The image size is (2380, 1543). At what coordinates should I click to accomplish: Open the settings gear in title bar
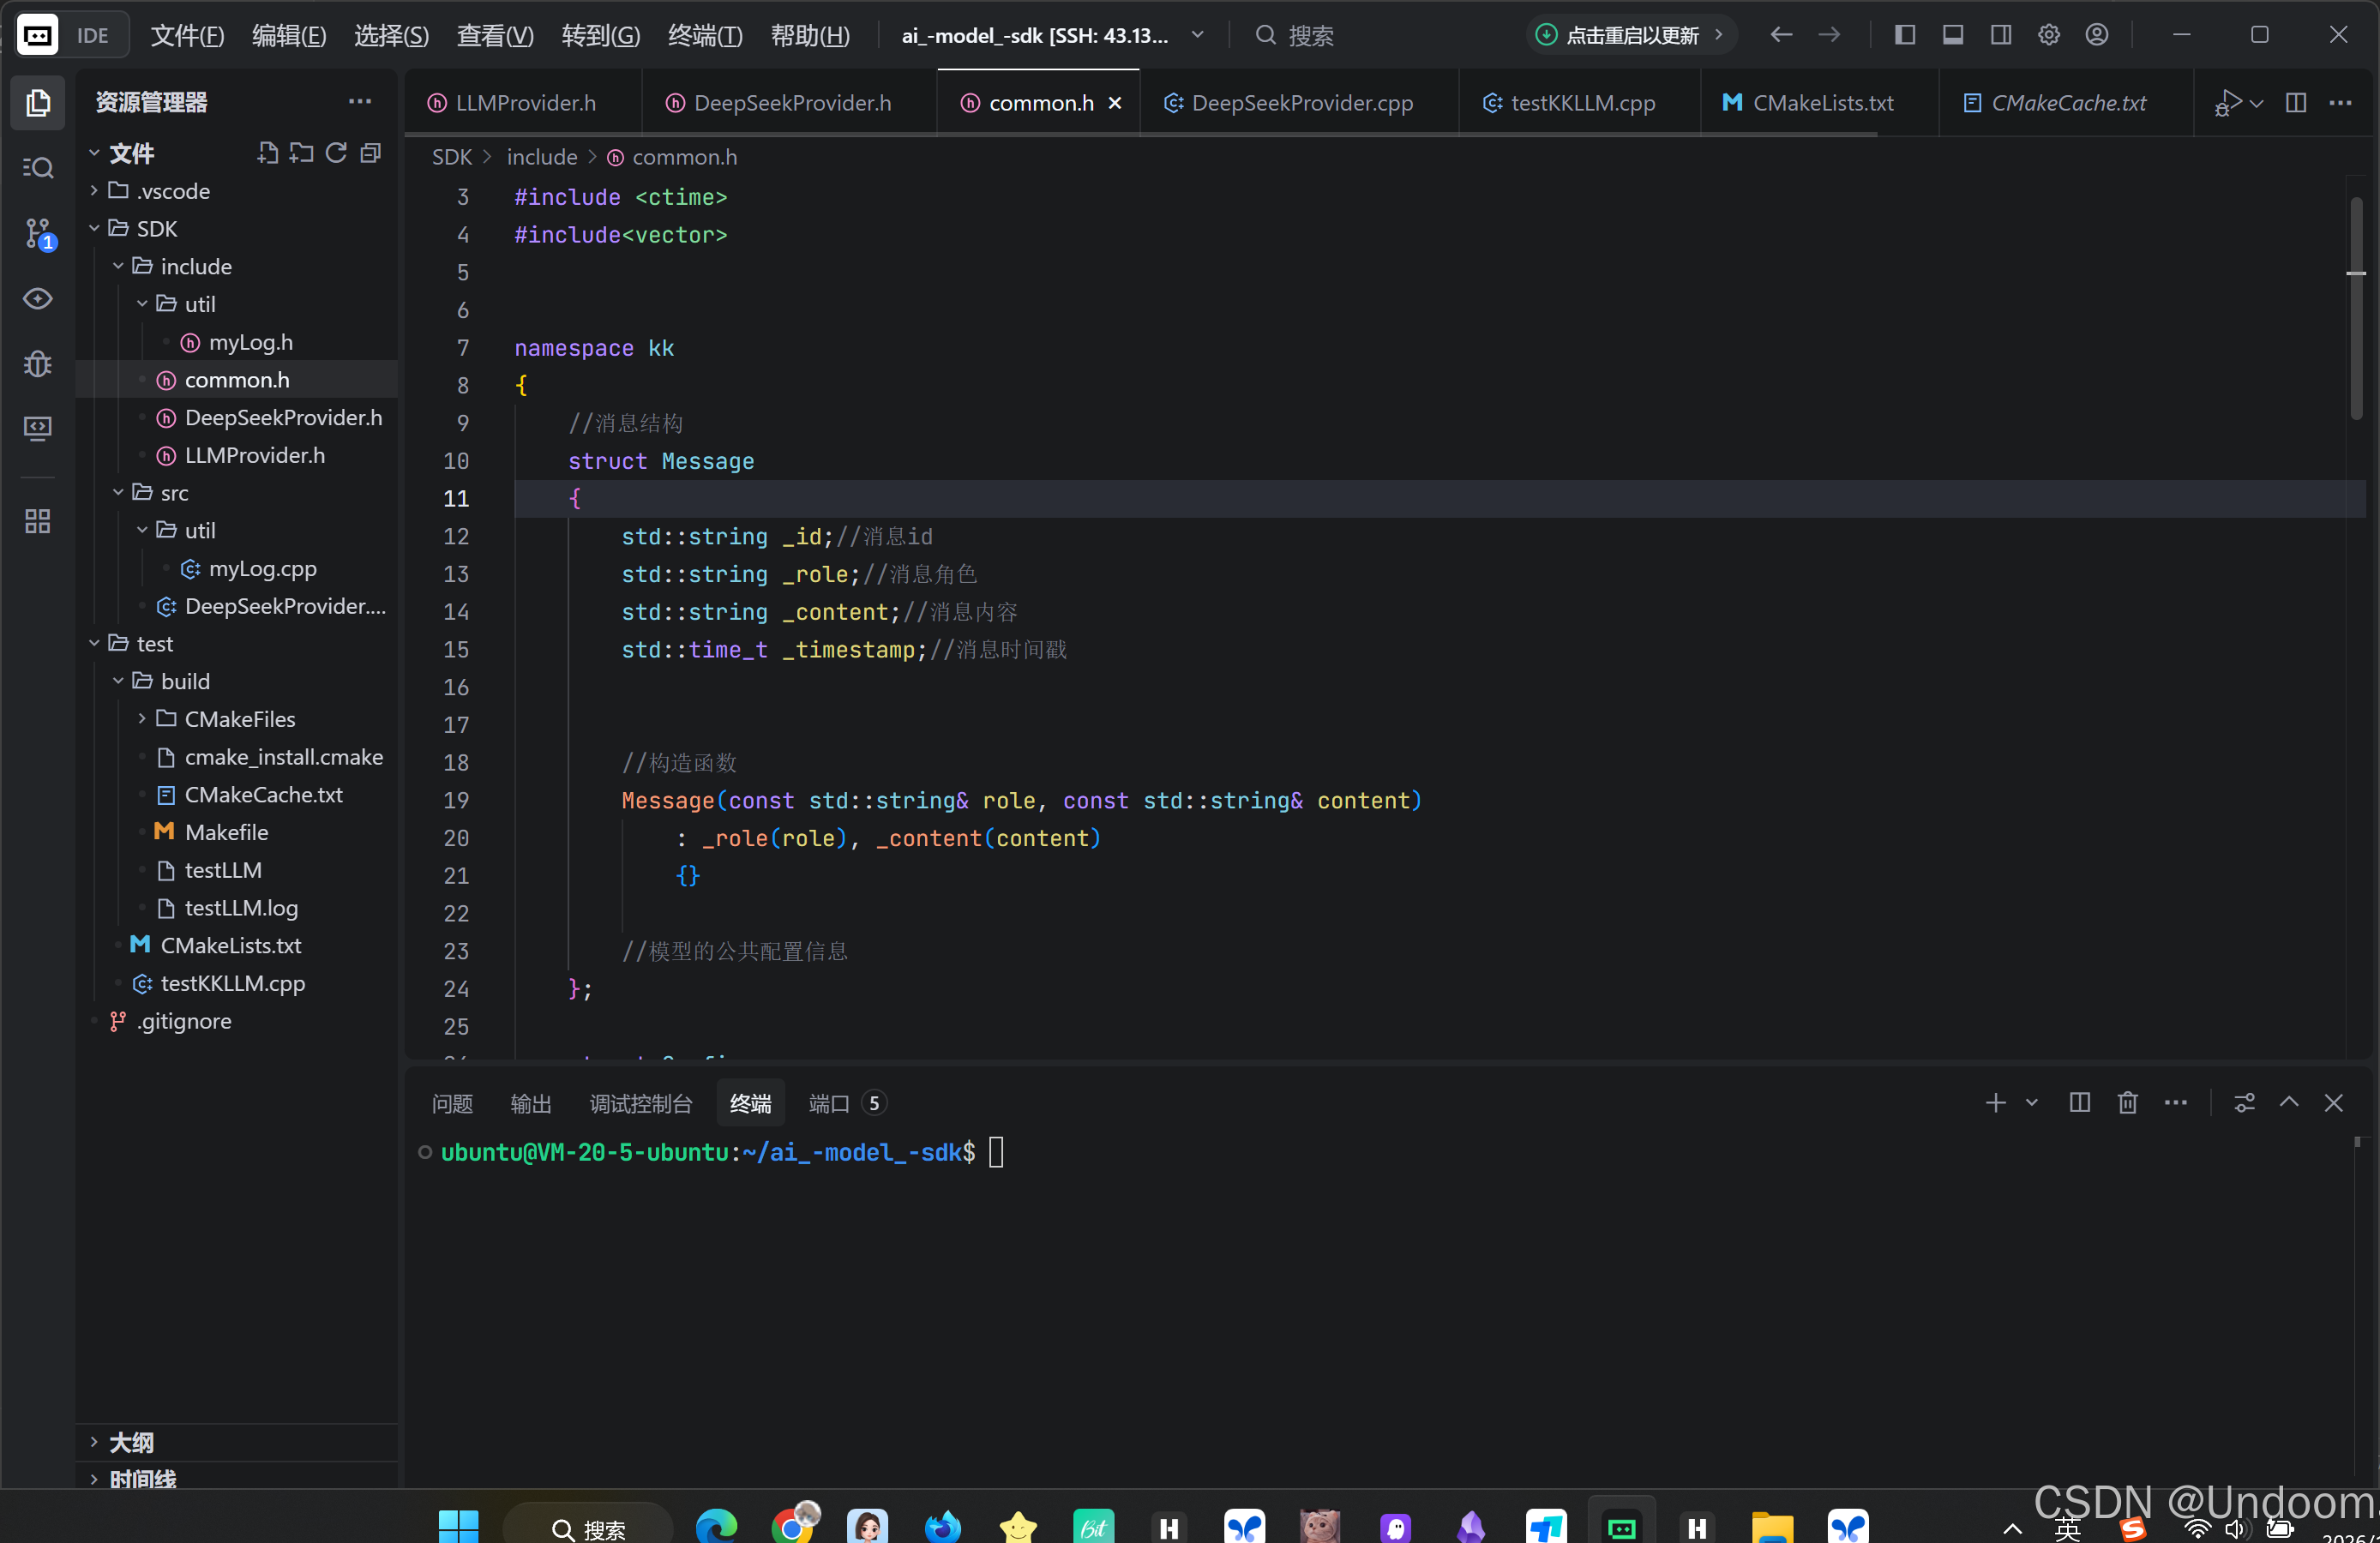tap(2048, 35)
